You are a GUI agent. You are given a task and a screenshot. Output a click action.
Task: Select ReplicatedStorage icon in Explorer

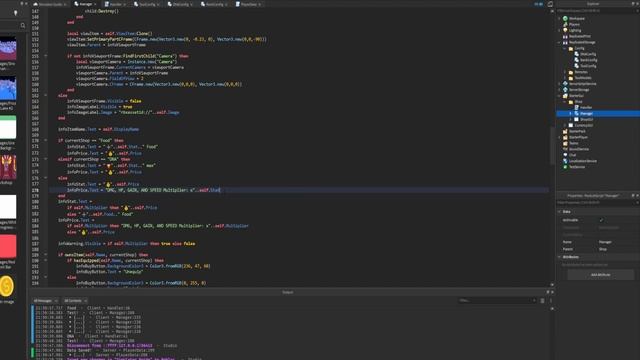pos(565,42)
